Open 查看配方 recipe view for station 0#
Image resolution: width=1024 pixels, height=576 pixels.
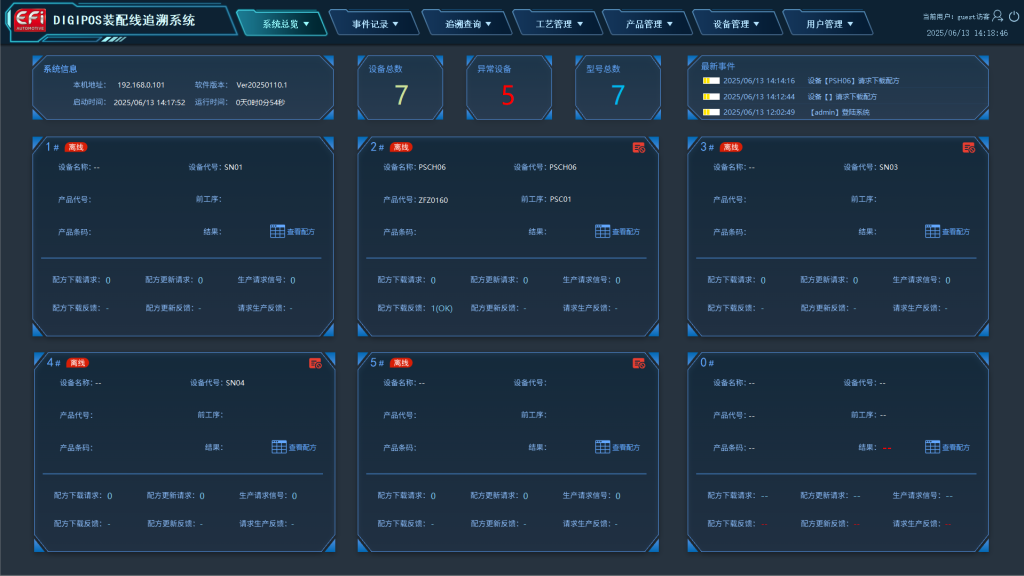947,447
